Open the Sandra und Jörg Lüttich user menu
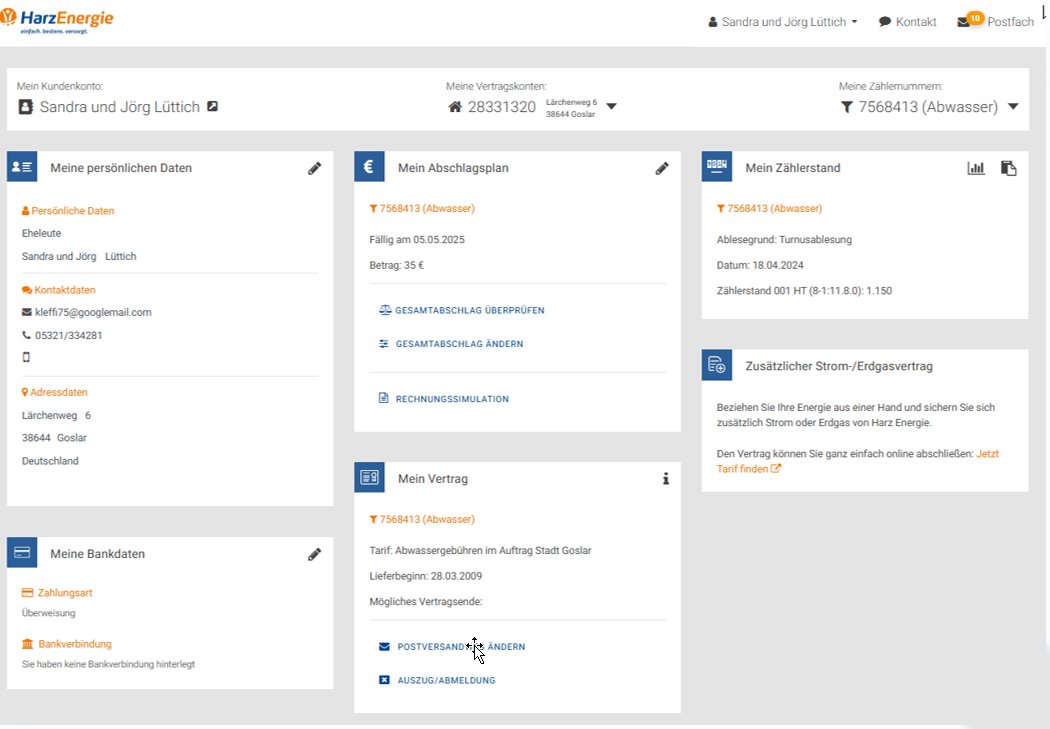Viewport: 1050px width, 729px height. pyautogui.click(x=783, y=22)
